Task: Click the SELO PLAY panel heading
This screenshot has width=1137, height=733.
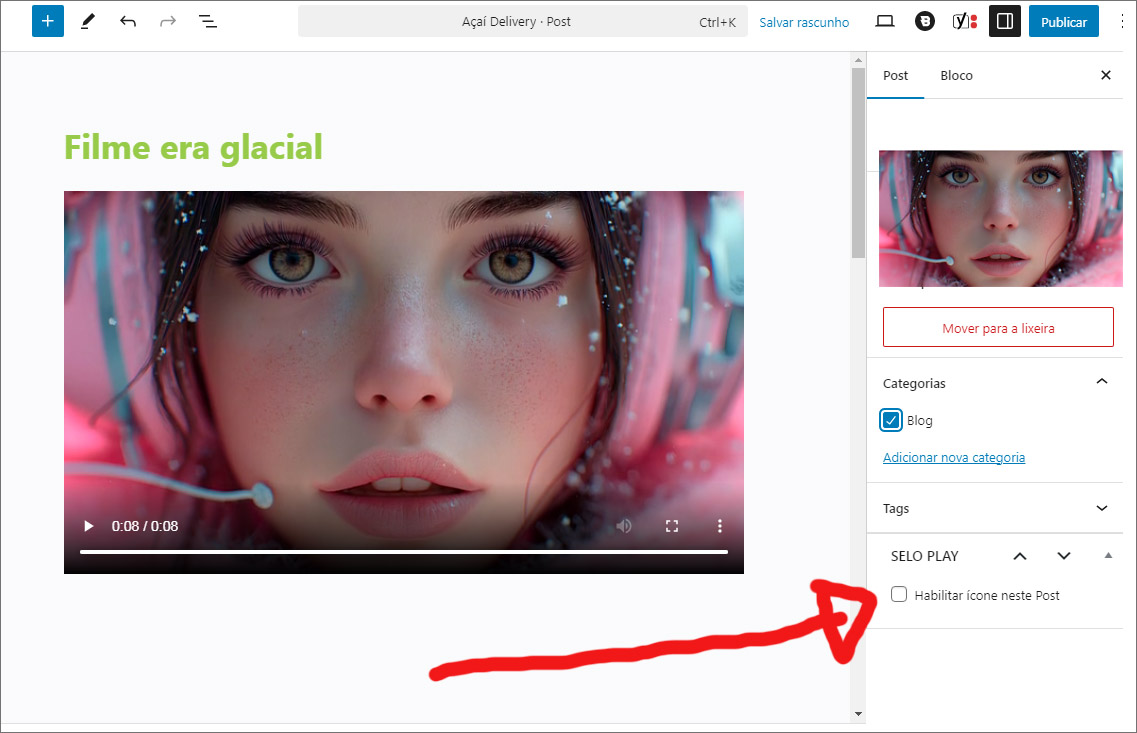Action: [x=925, y=556]
